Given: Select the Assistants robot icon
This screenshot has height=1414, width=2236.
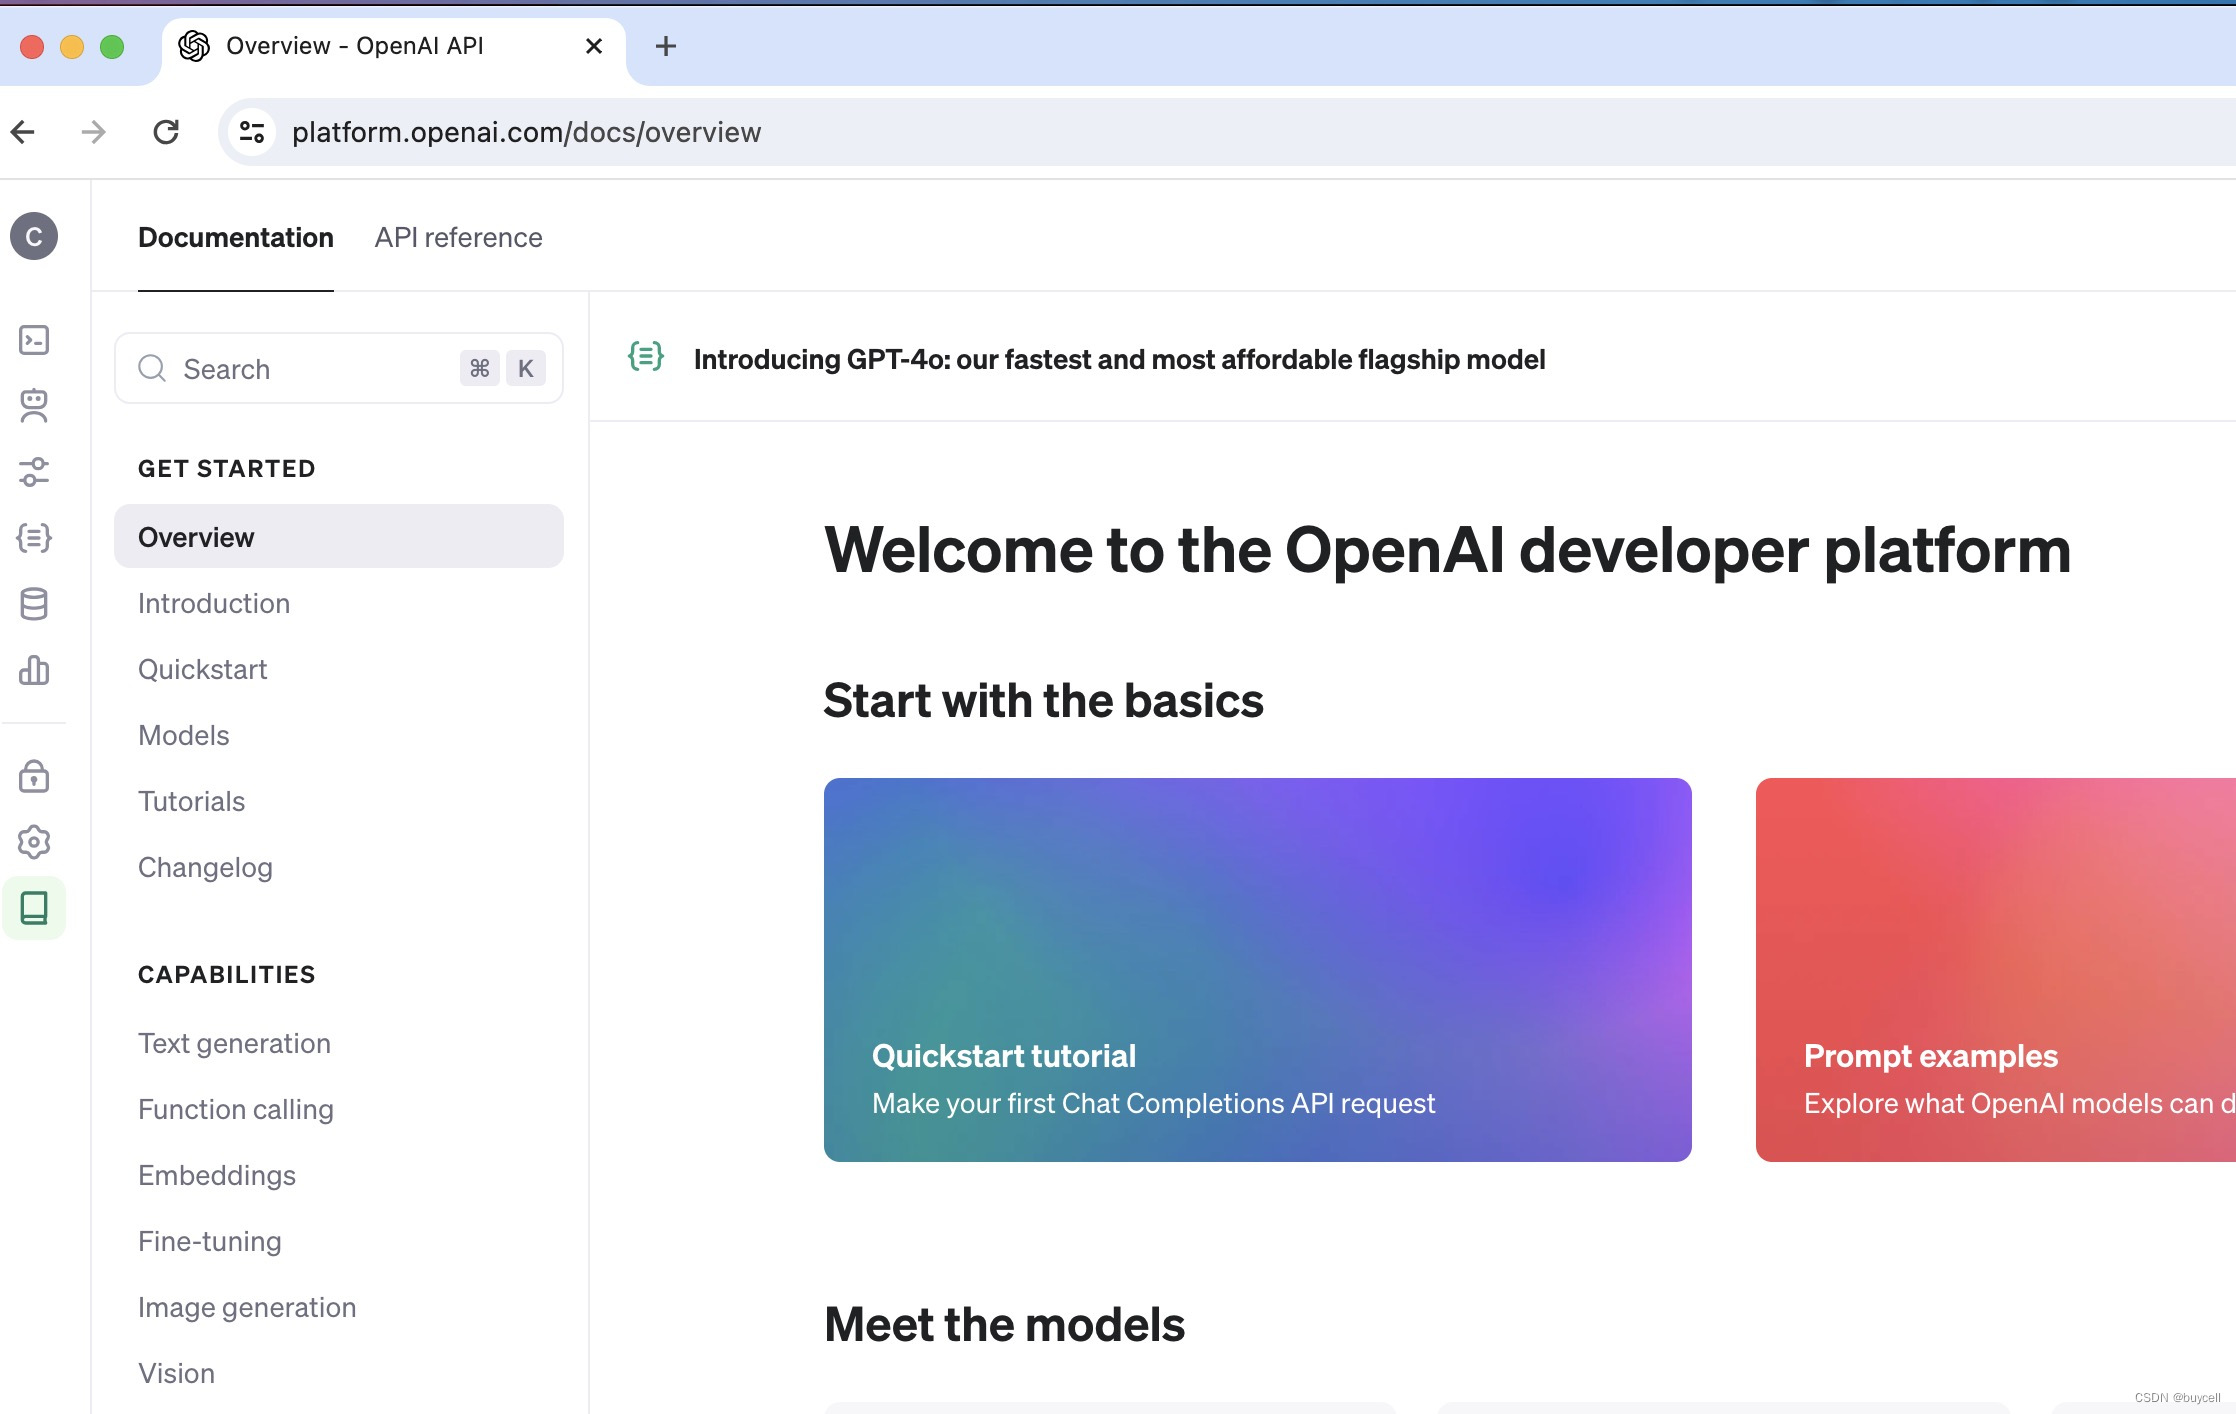Looking at the screenshot, I should [34, 406].
